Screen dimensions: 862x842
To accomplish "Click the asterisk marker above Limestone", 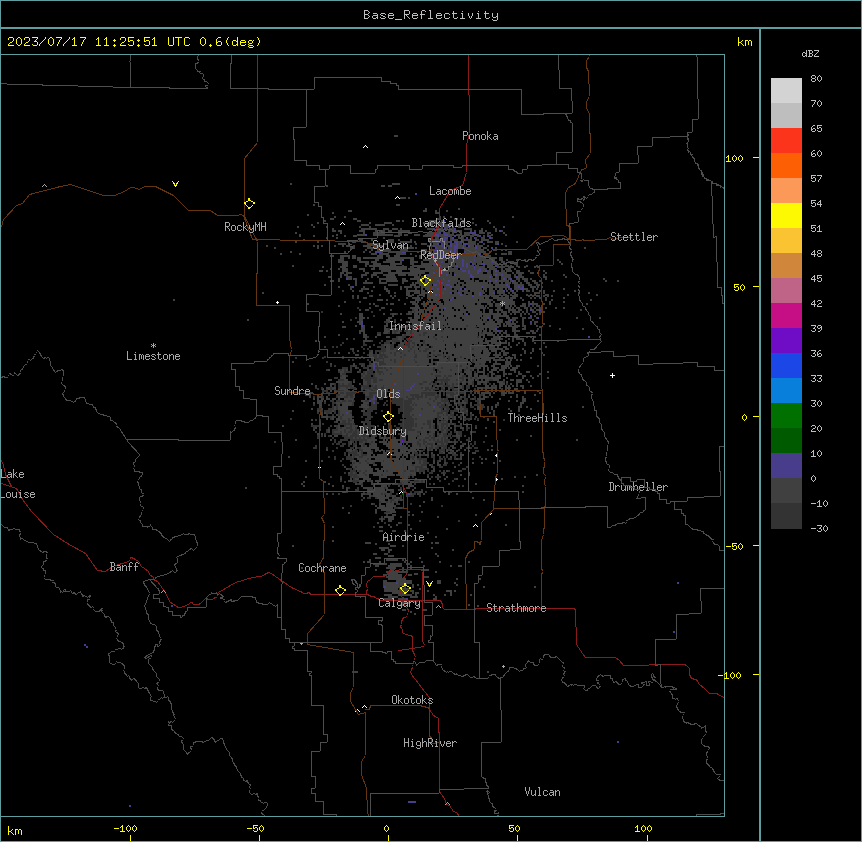I will 153,345.
